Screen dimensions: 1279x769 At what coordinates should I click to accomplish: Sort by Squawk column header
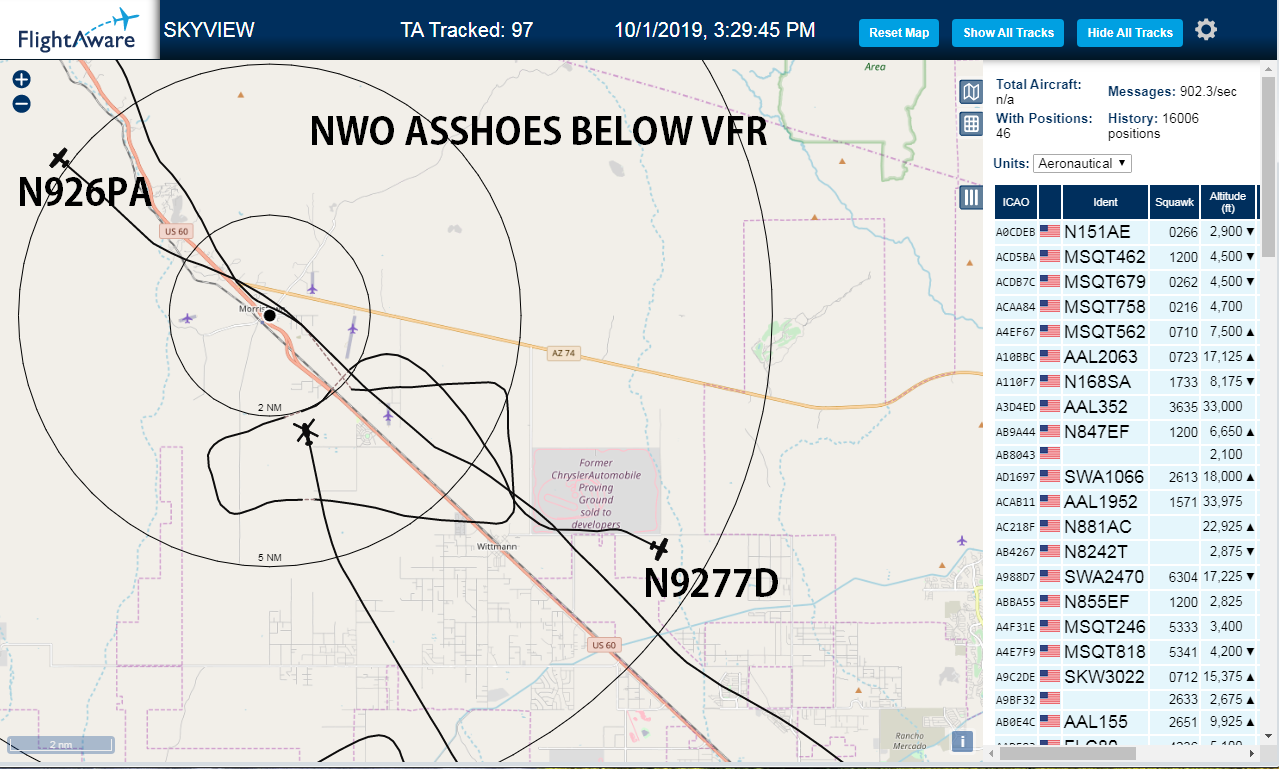pos(1174,202)
